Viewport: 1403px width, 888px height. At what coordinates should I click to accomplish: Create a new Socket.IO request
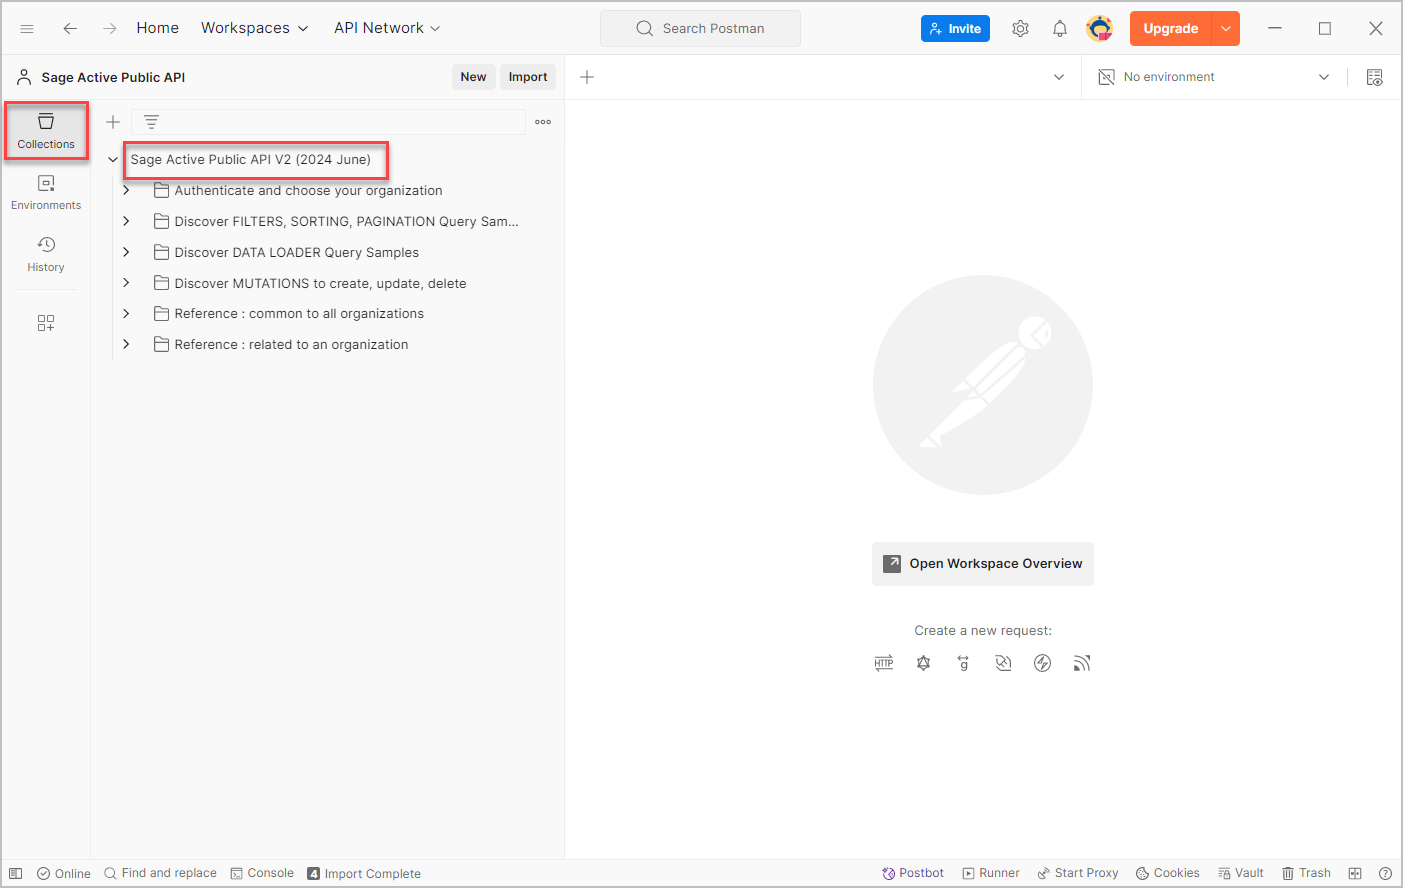point(1042,663)
